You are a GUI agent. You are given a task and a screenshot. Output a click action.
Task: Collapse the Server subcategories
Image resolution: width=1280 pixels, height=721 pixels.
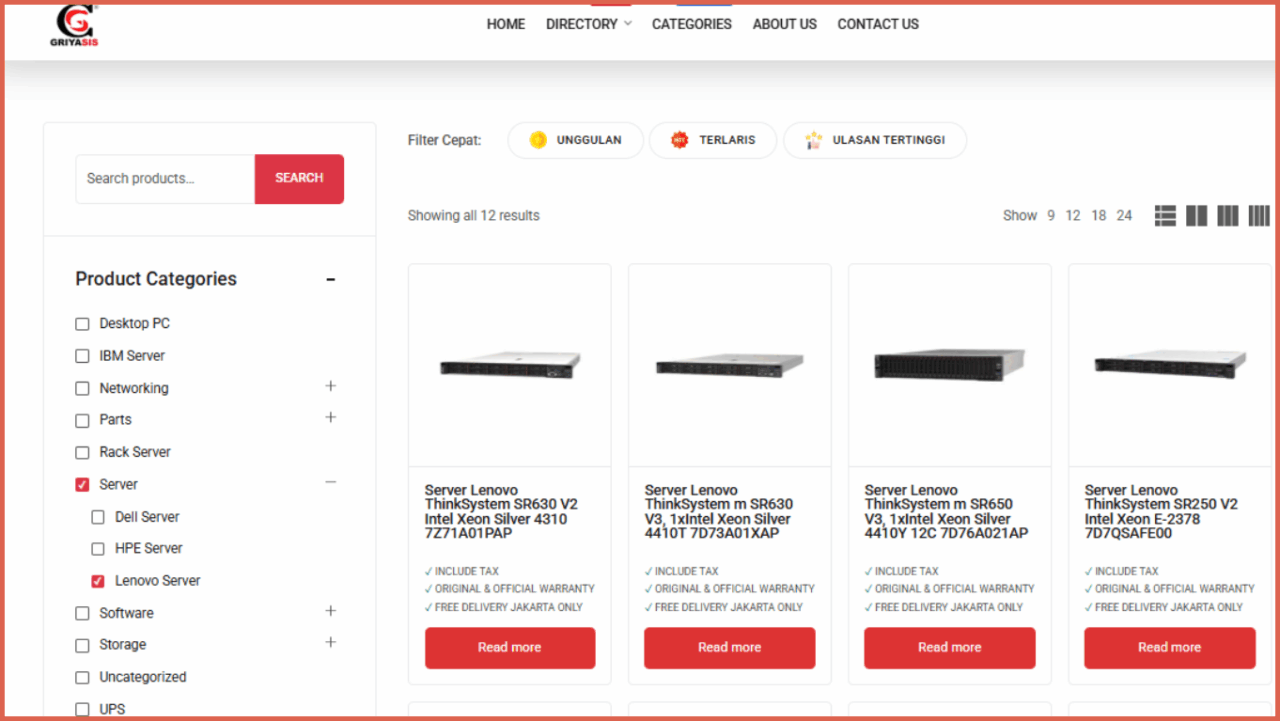point(331,482)
